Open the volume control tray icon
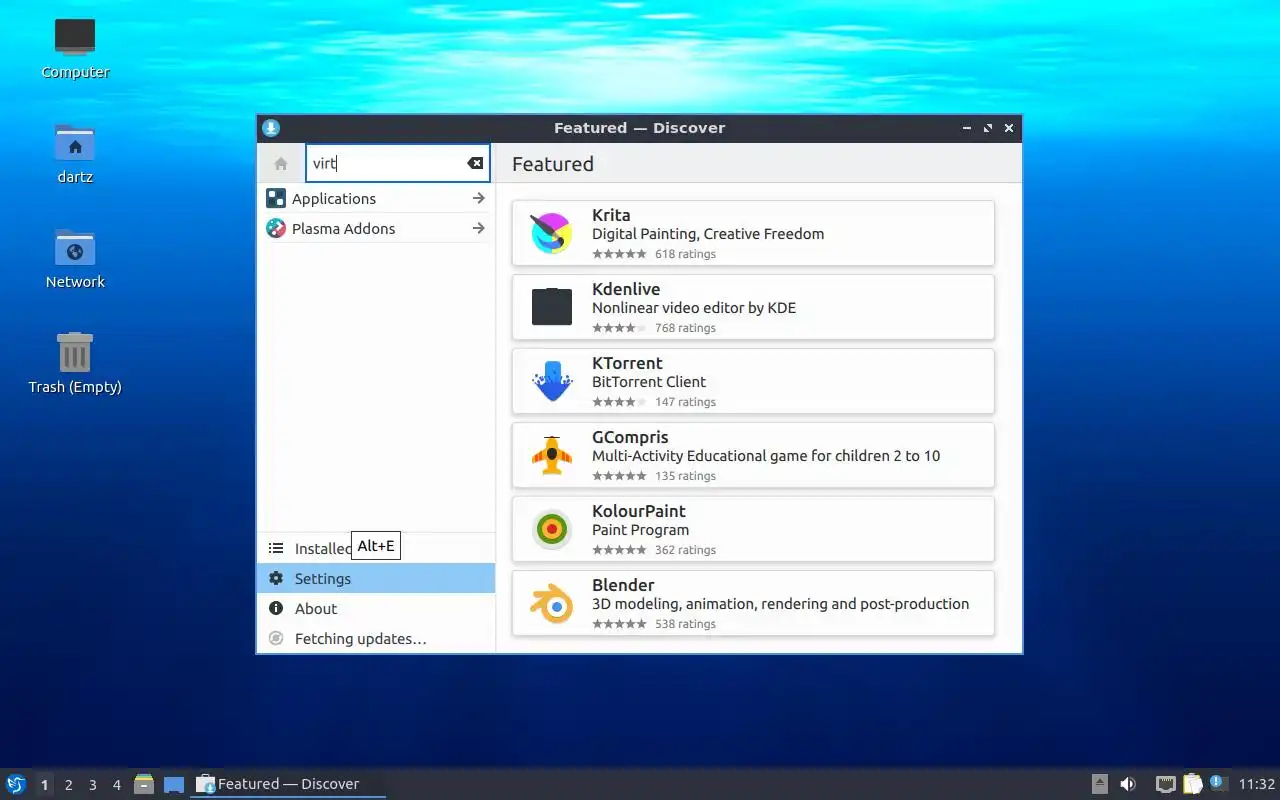Image resolution: width=1280 pixels, height=800 pixels. pyautogui.click(x=1128, y=784)
